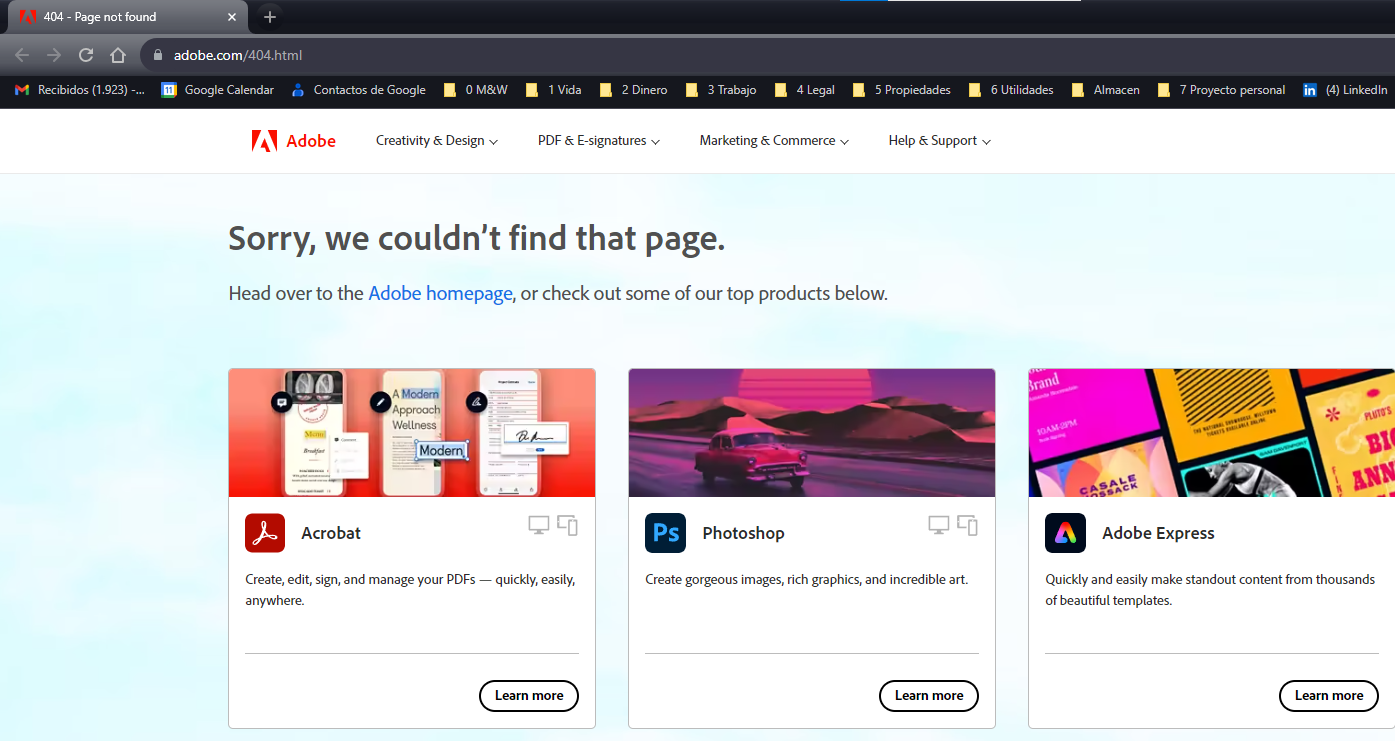Viewport: 1395px width, 741px height.
Task: Click the browser home icon
Action: (117, 55)
